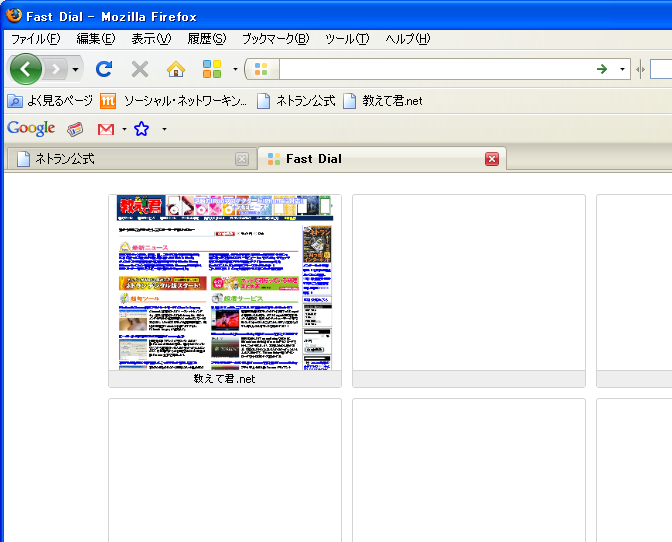Open the Gmail toolbar icon
672x542 pixels.
pyautogui.click(x=106, y=129)
